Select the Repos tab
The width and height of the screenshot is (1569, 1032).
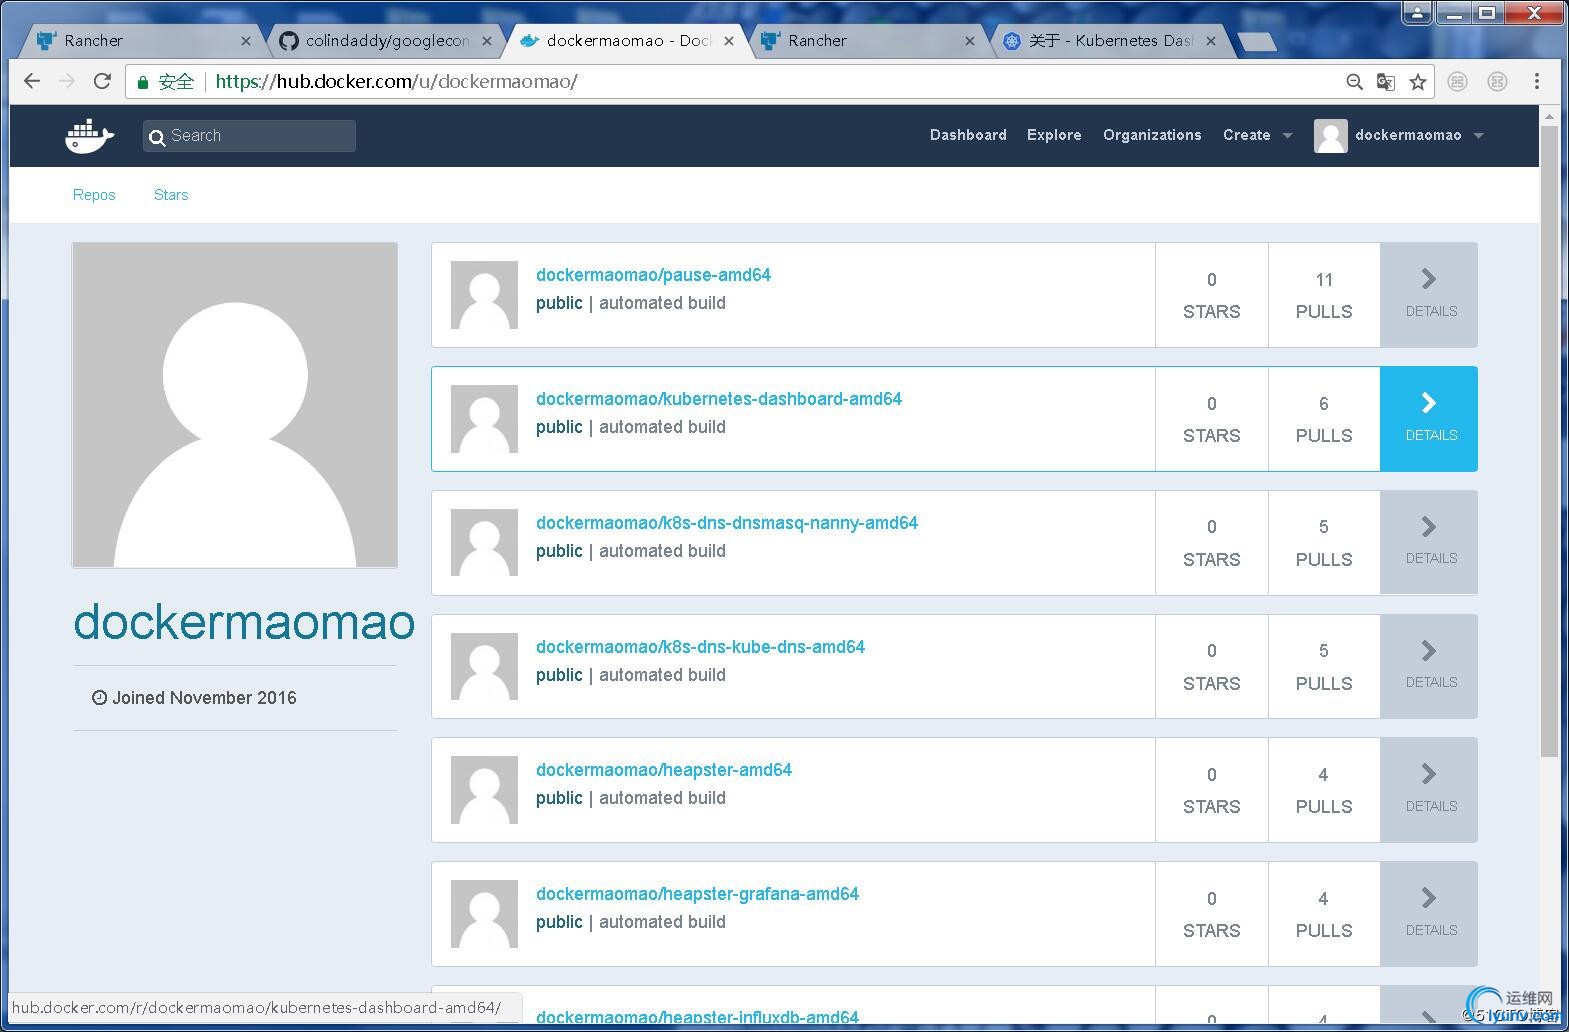[x=94, y=195]
